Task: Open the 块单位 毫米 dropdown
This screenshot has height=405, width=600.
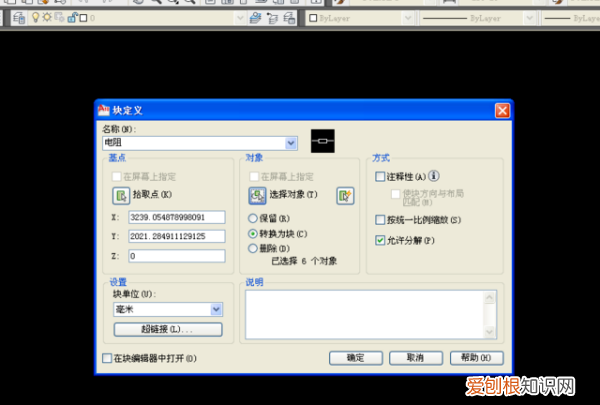Action: 216,309
